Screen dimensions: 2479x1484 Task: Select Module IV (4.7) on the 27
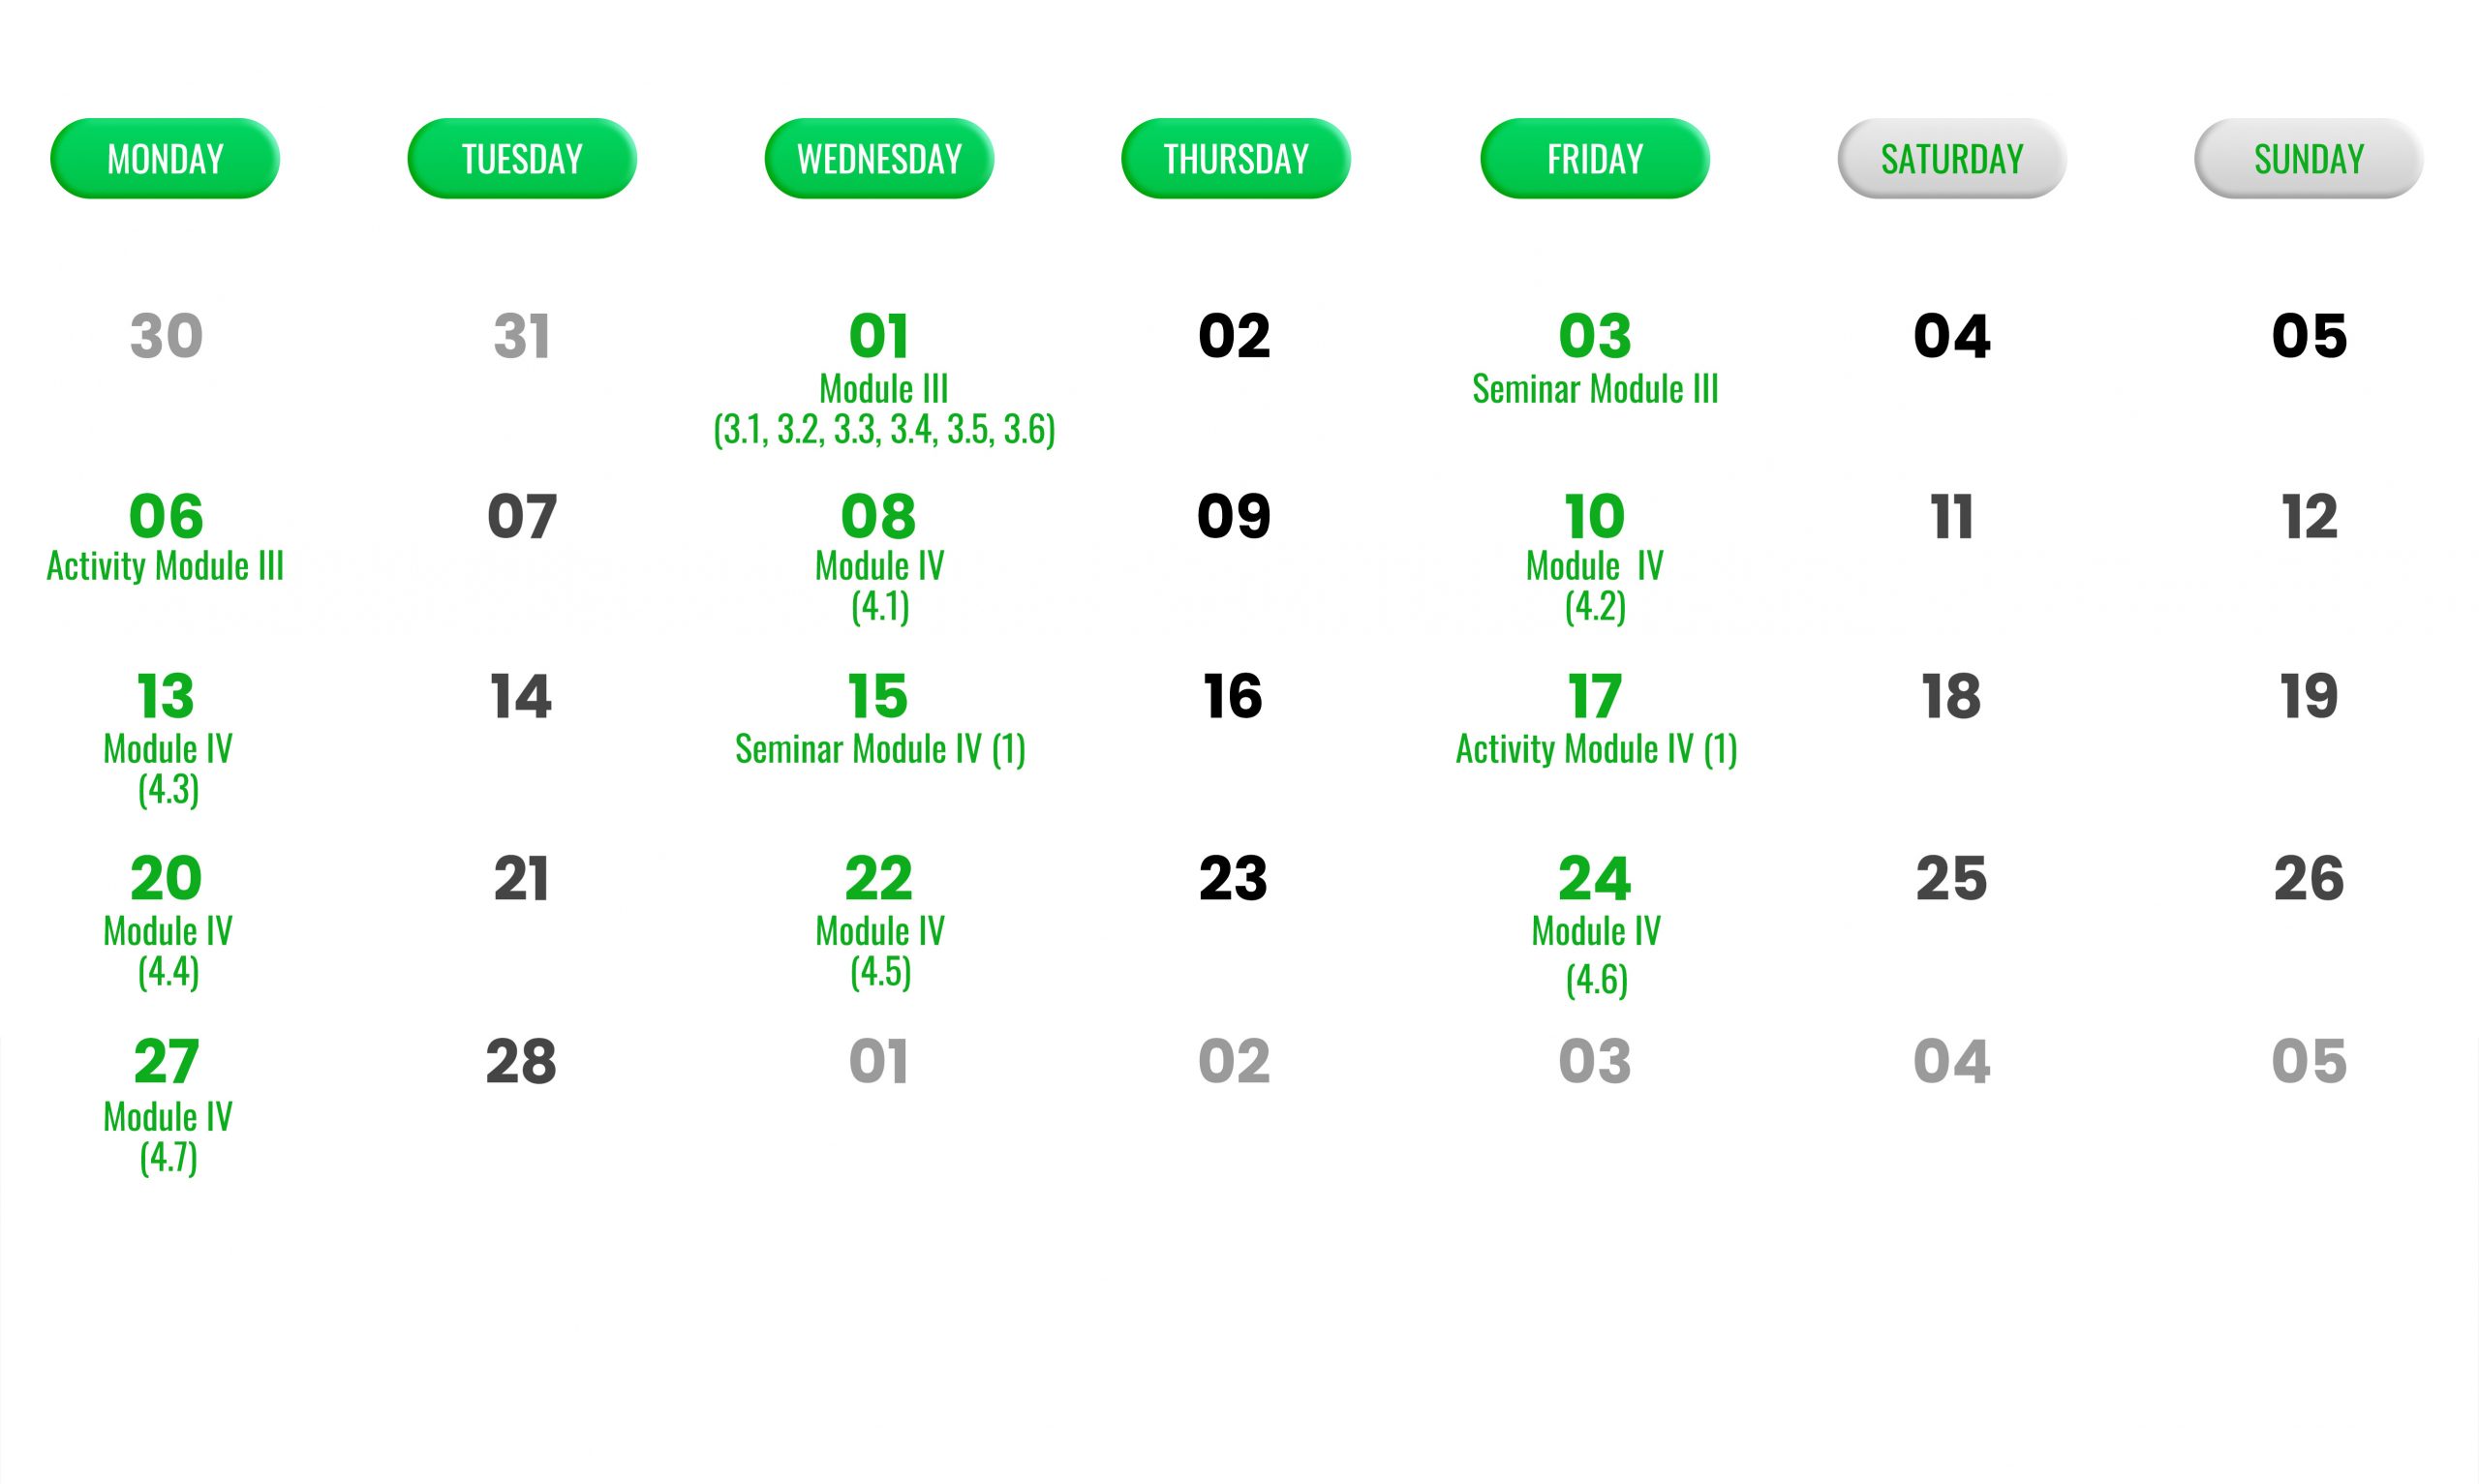pyautogui.click(x=168, y=1137)
